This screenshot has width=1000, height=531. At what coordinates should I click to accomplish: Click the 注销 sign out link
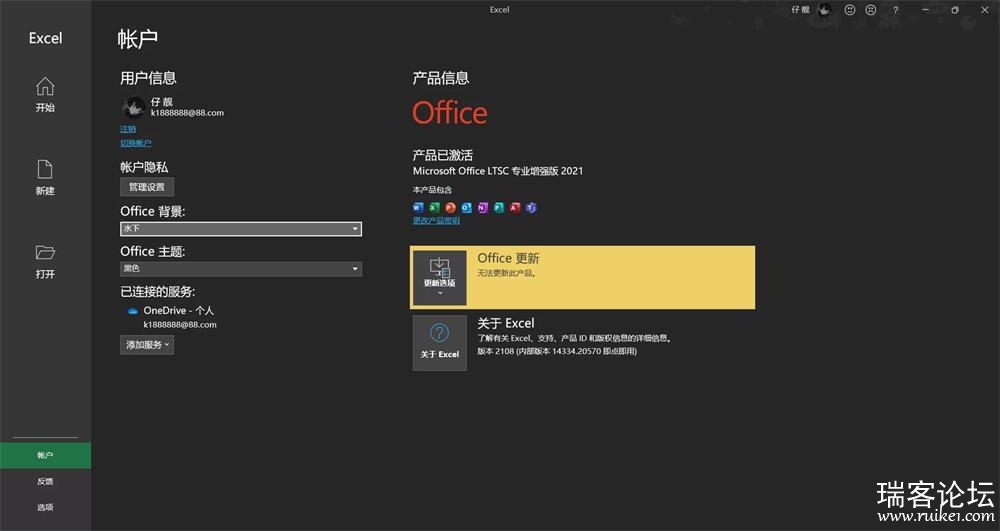pos(128,129)
